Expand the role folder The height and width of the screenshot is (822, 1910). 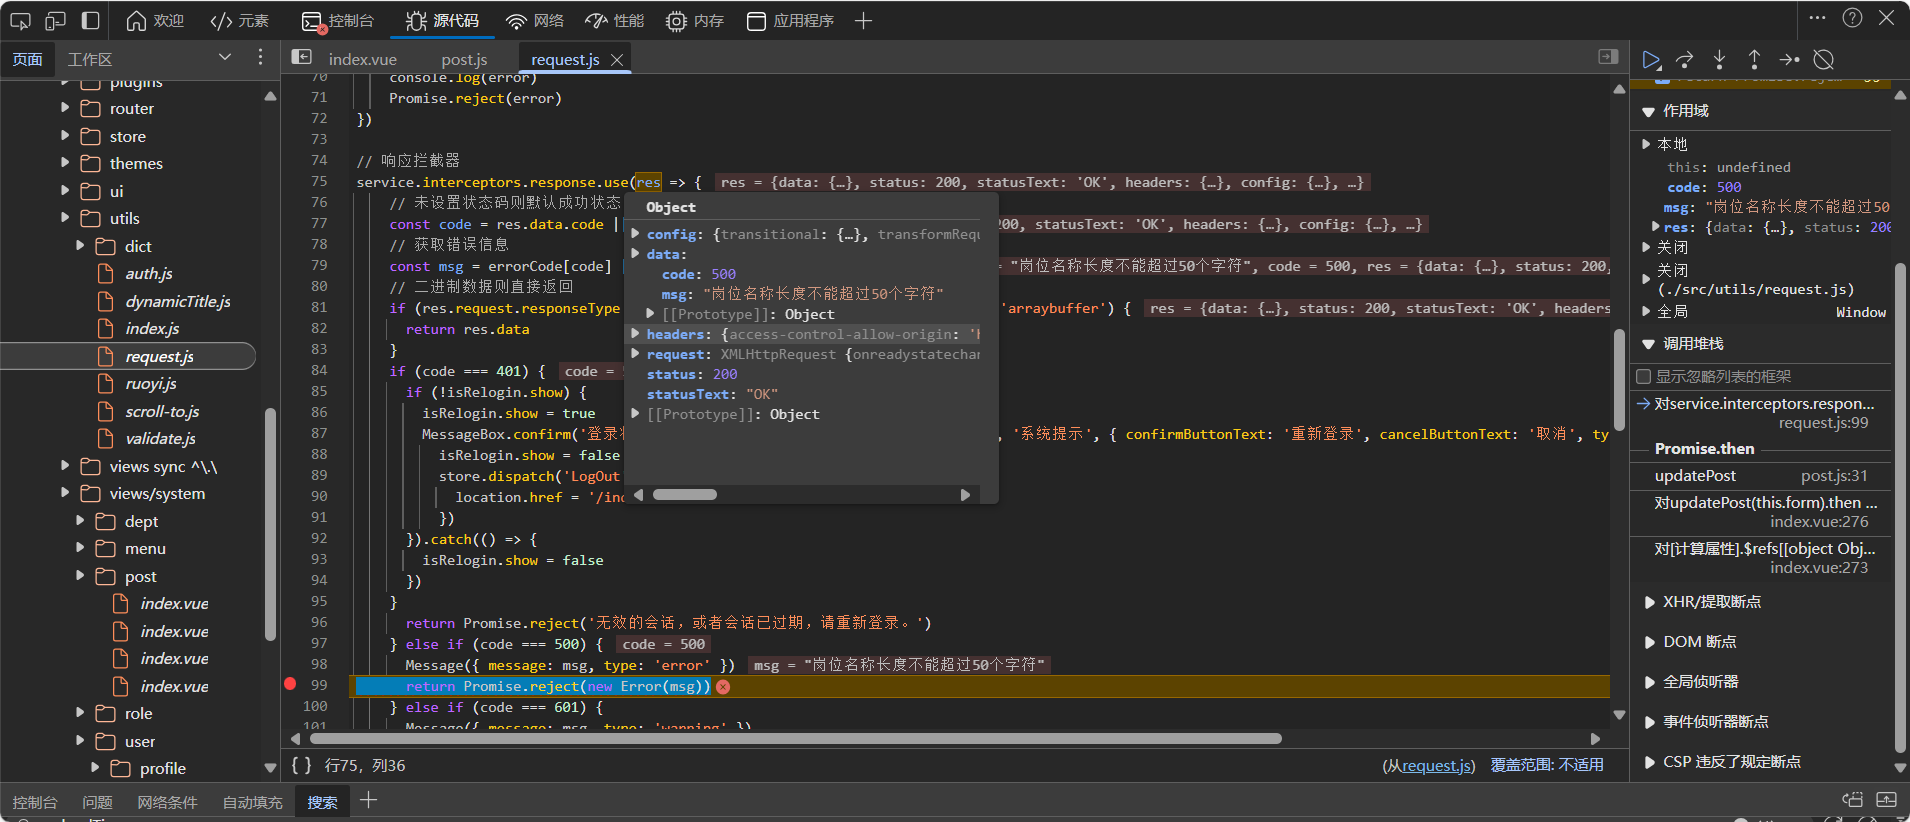tap(80, 713)
